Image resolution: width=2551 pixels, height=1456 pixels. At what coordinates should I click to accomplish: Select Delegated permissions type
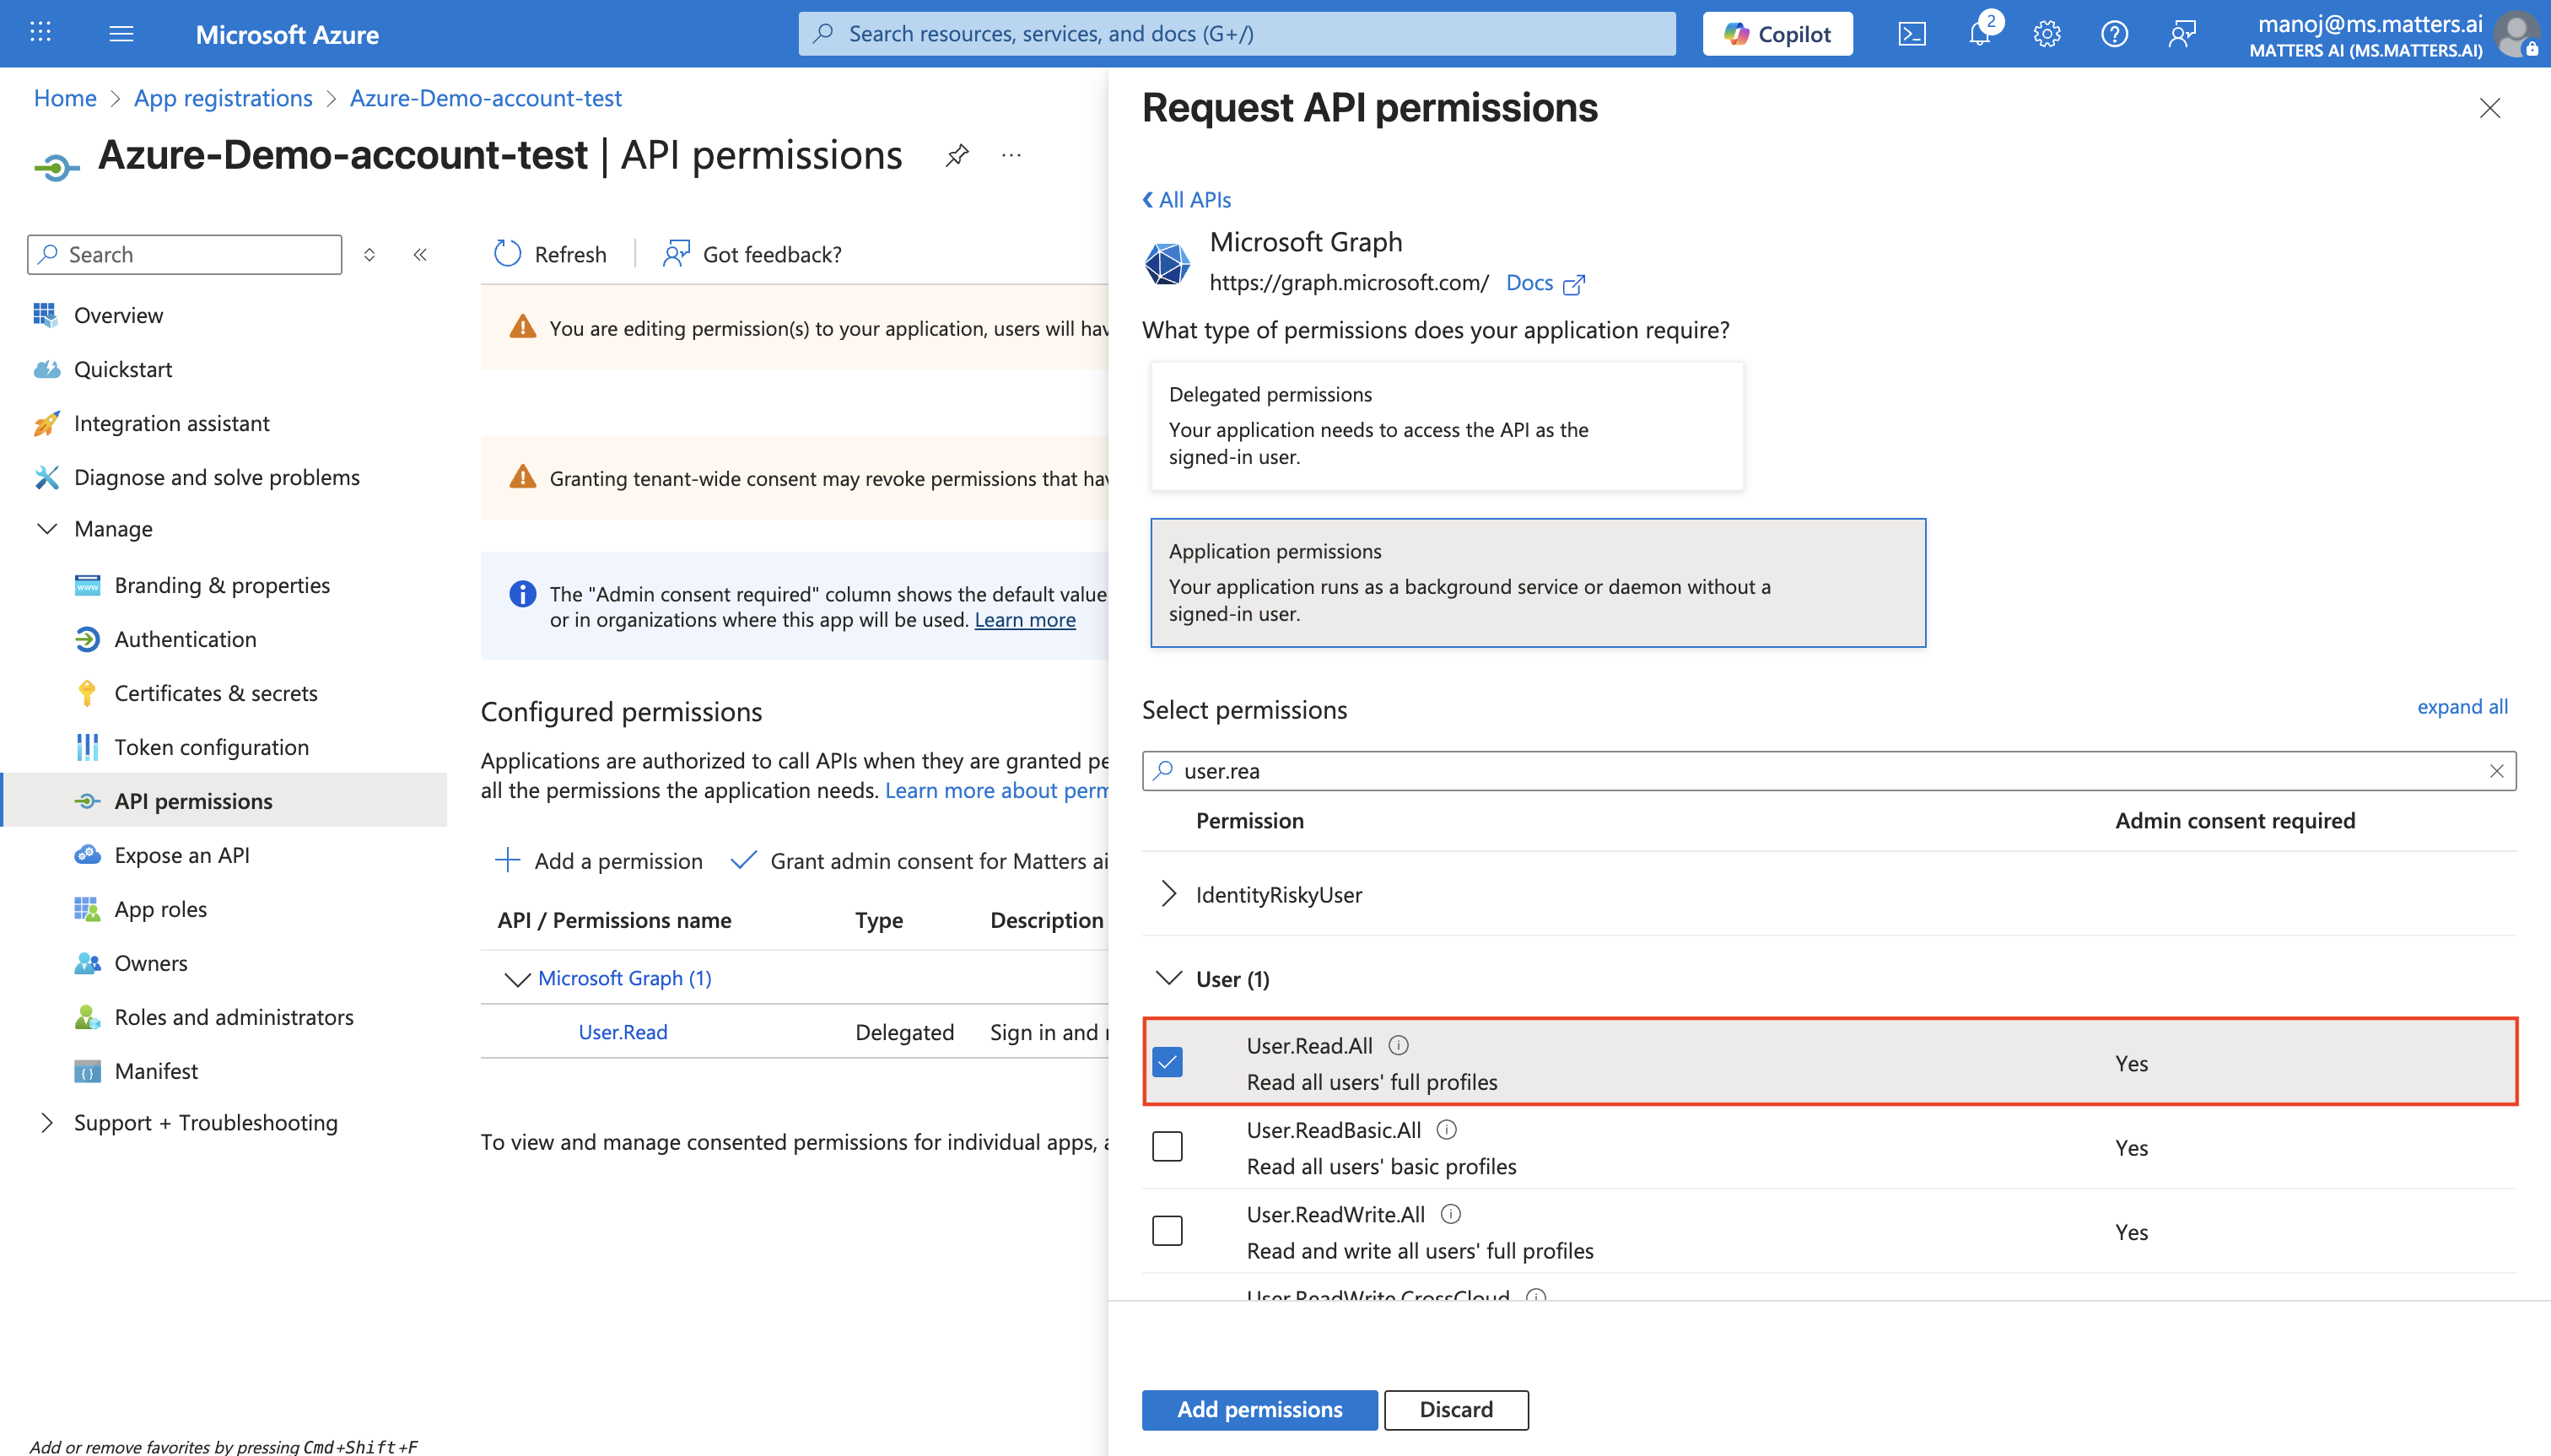coord(1446,426)
